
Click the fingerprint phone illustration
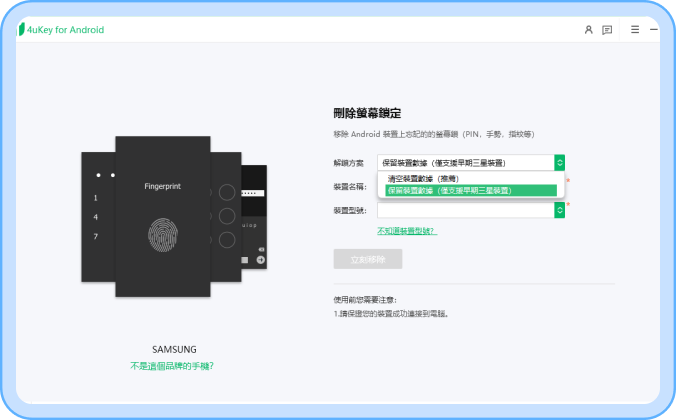tap(163, 216)
